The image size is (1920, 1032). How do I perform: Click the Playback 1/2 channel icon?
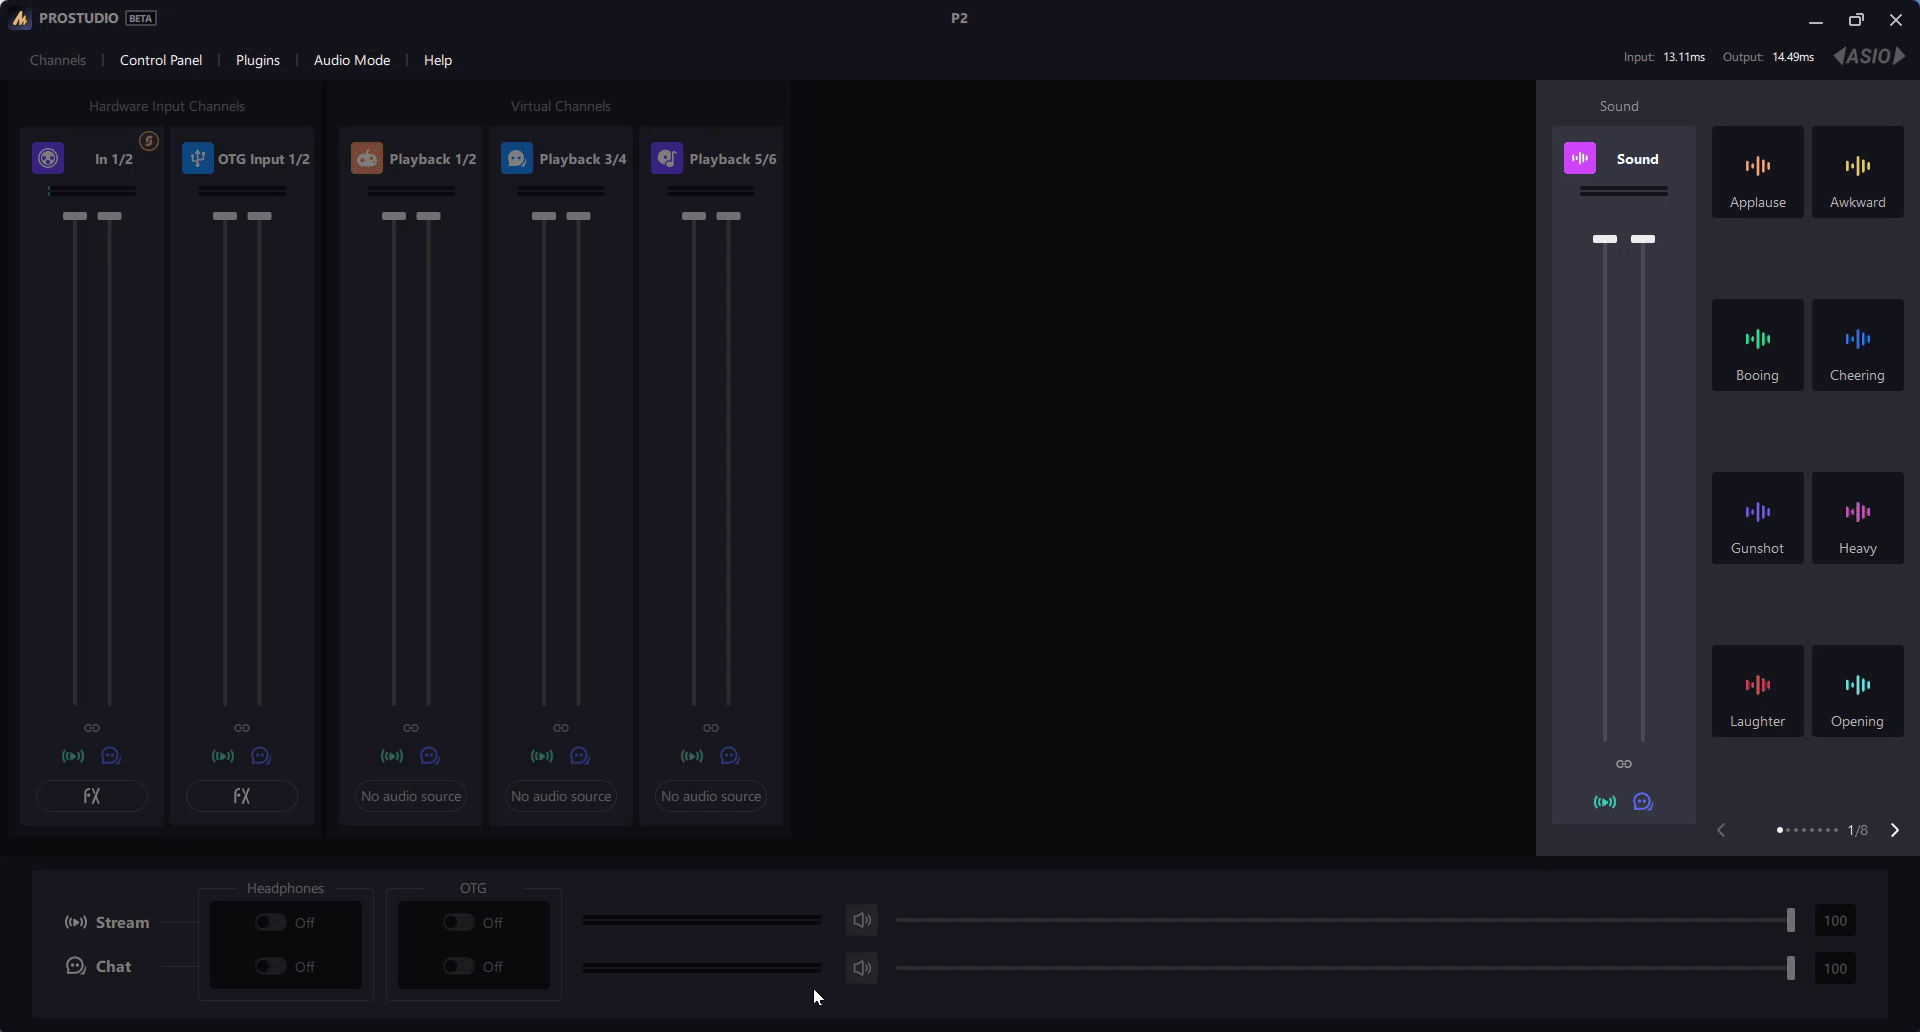(367, 158)
